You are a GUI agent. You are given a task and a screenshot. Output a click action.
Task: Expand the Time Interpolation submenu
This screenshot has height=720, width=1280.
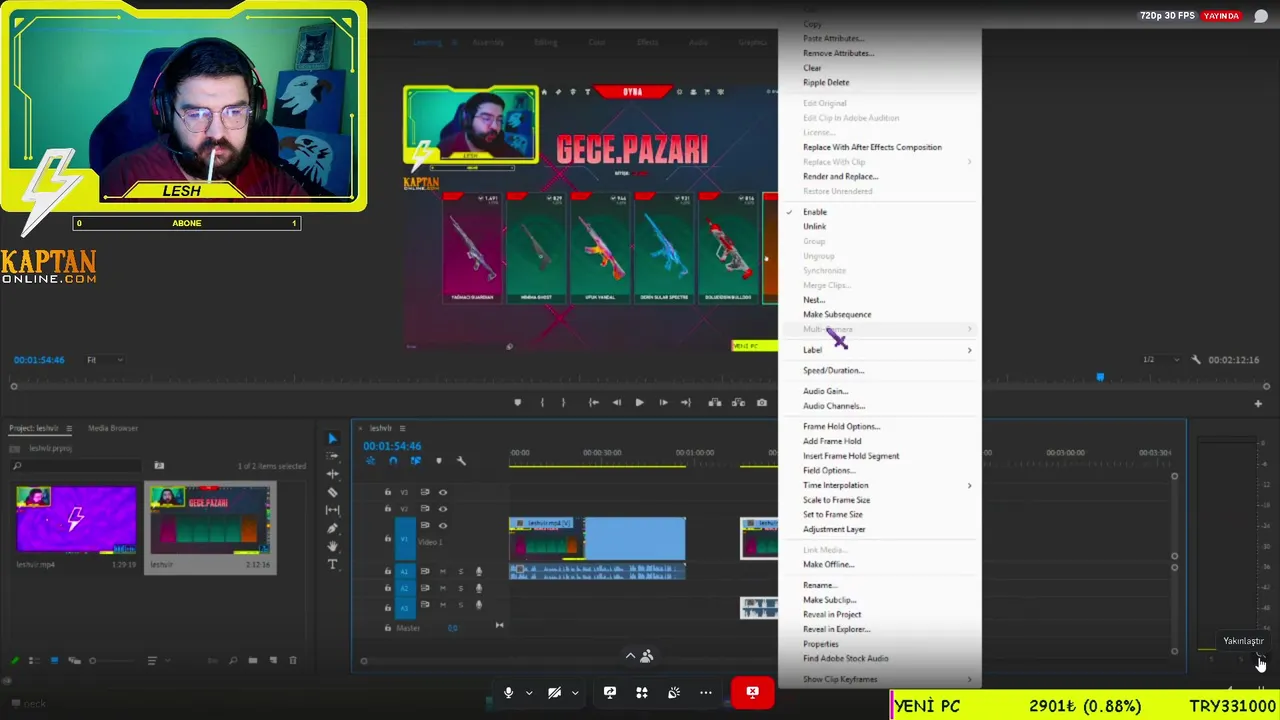pyautogui.click(x=880, y=485)
